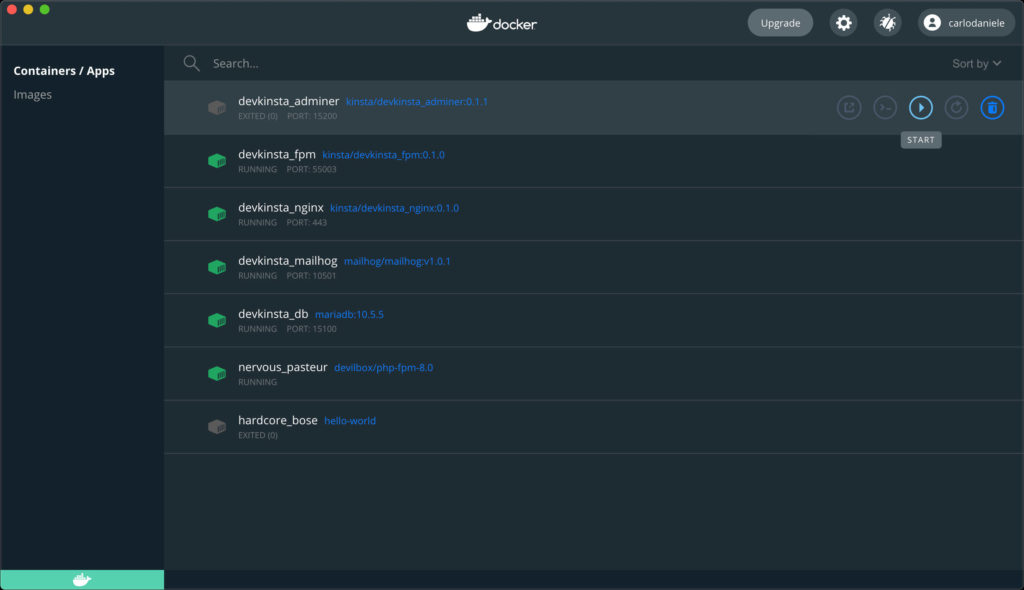Select the devkinsta_nginx container name
Viewport: 1024px width, 590px height.
[x=281, y=207]
